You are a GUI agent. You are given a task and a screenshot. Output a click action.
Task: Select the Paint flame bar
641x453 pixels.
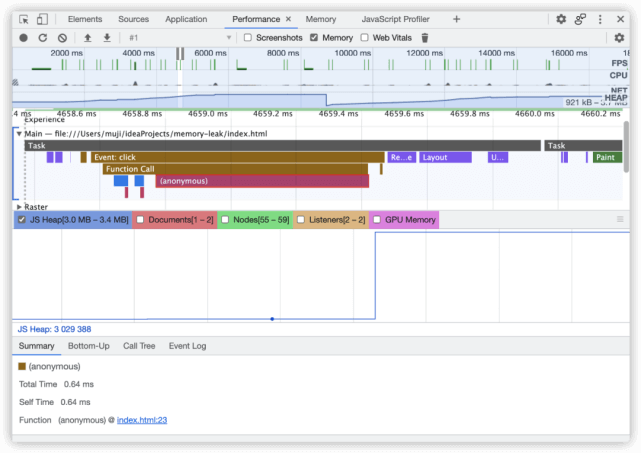[607, 157]
